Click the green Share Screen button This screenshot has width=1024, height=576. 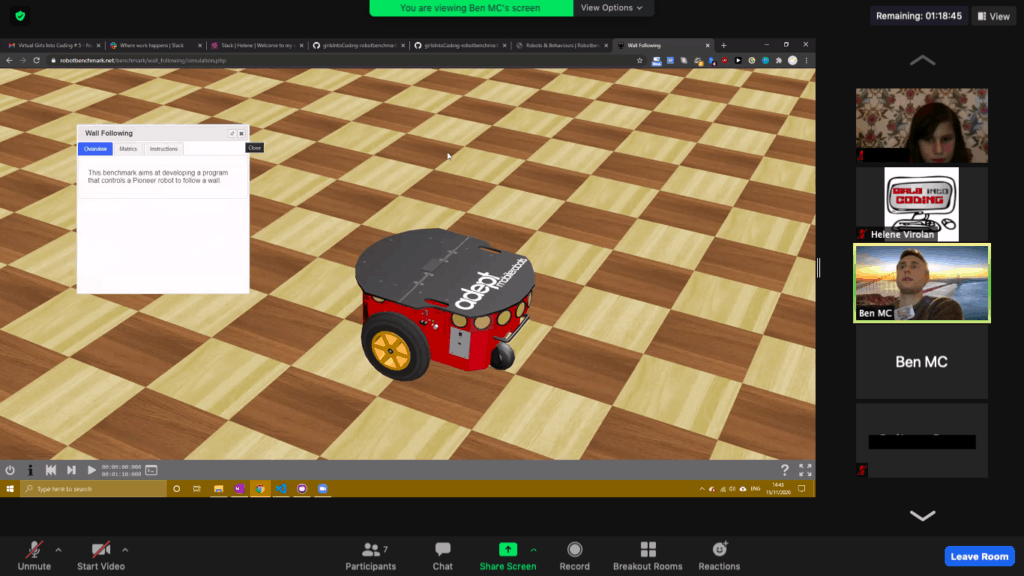[x=507, y=556]
